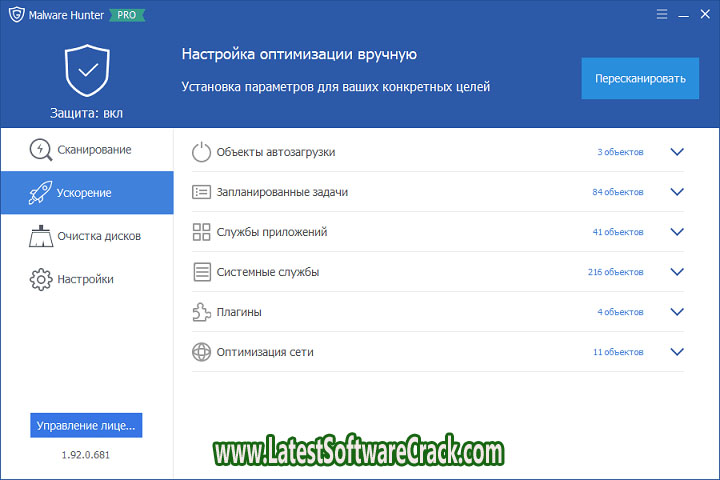
Task: Click the Оптимизация сети globe icon
Action: (201, 352)
